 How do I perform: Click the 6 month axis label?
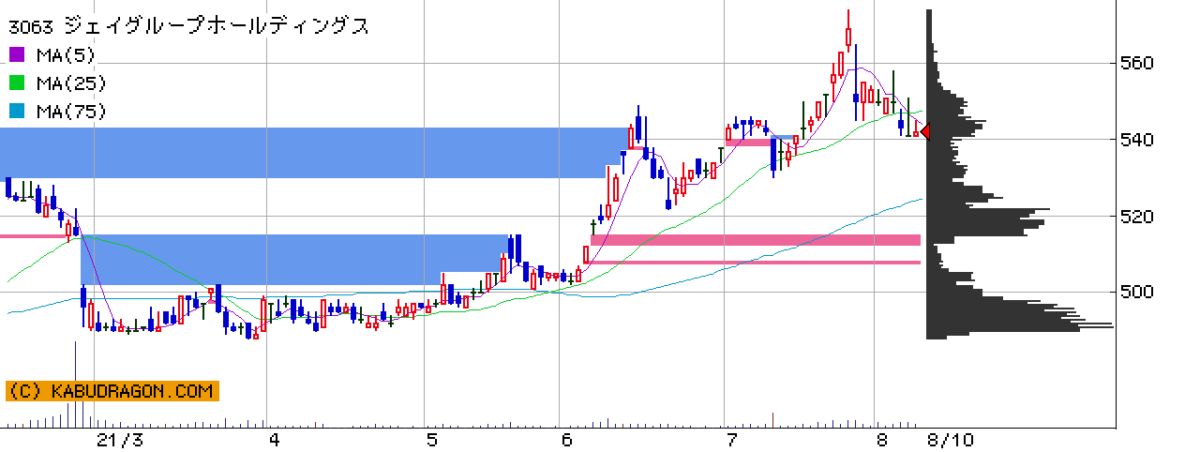[567, 439]
